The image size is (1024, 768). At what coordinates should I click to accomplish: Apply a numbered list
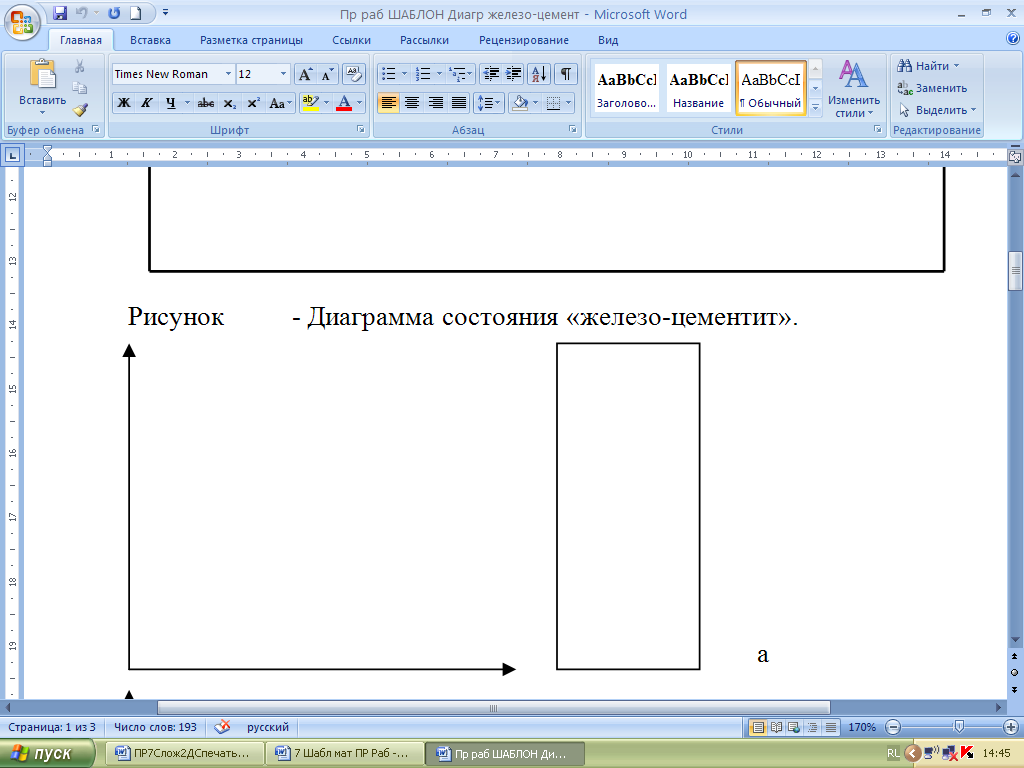(423, 74)
